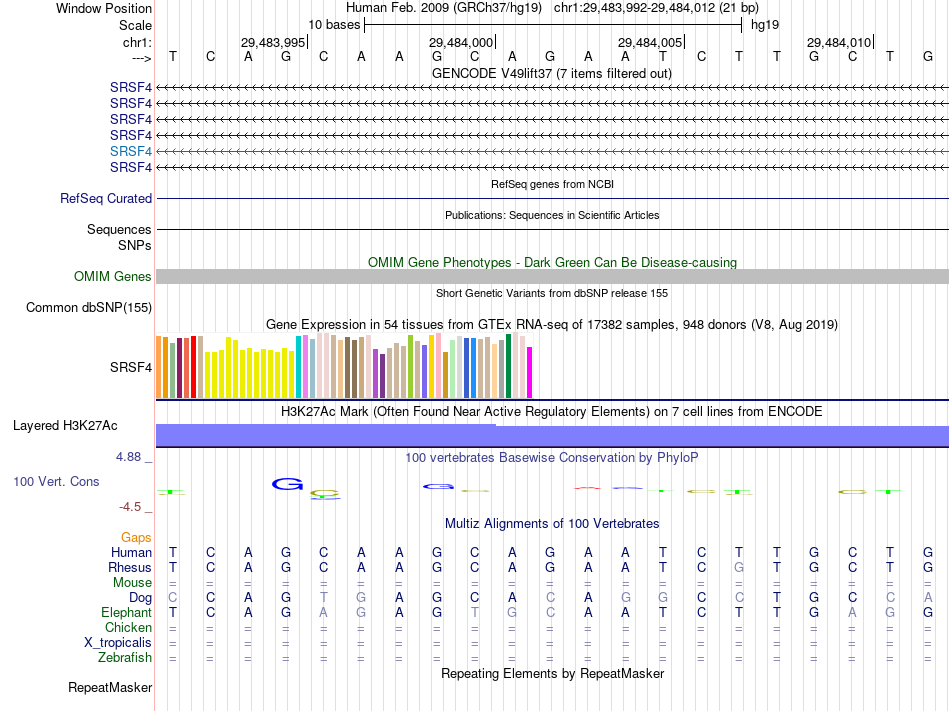
Task: Click the Layered H3K27Ac purple signal bar
Action: click(552, 435)
